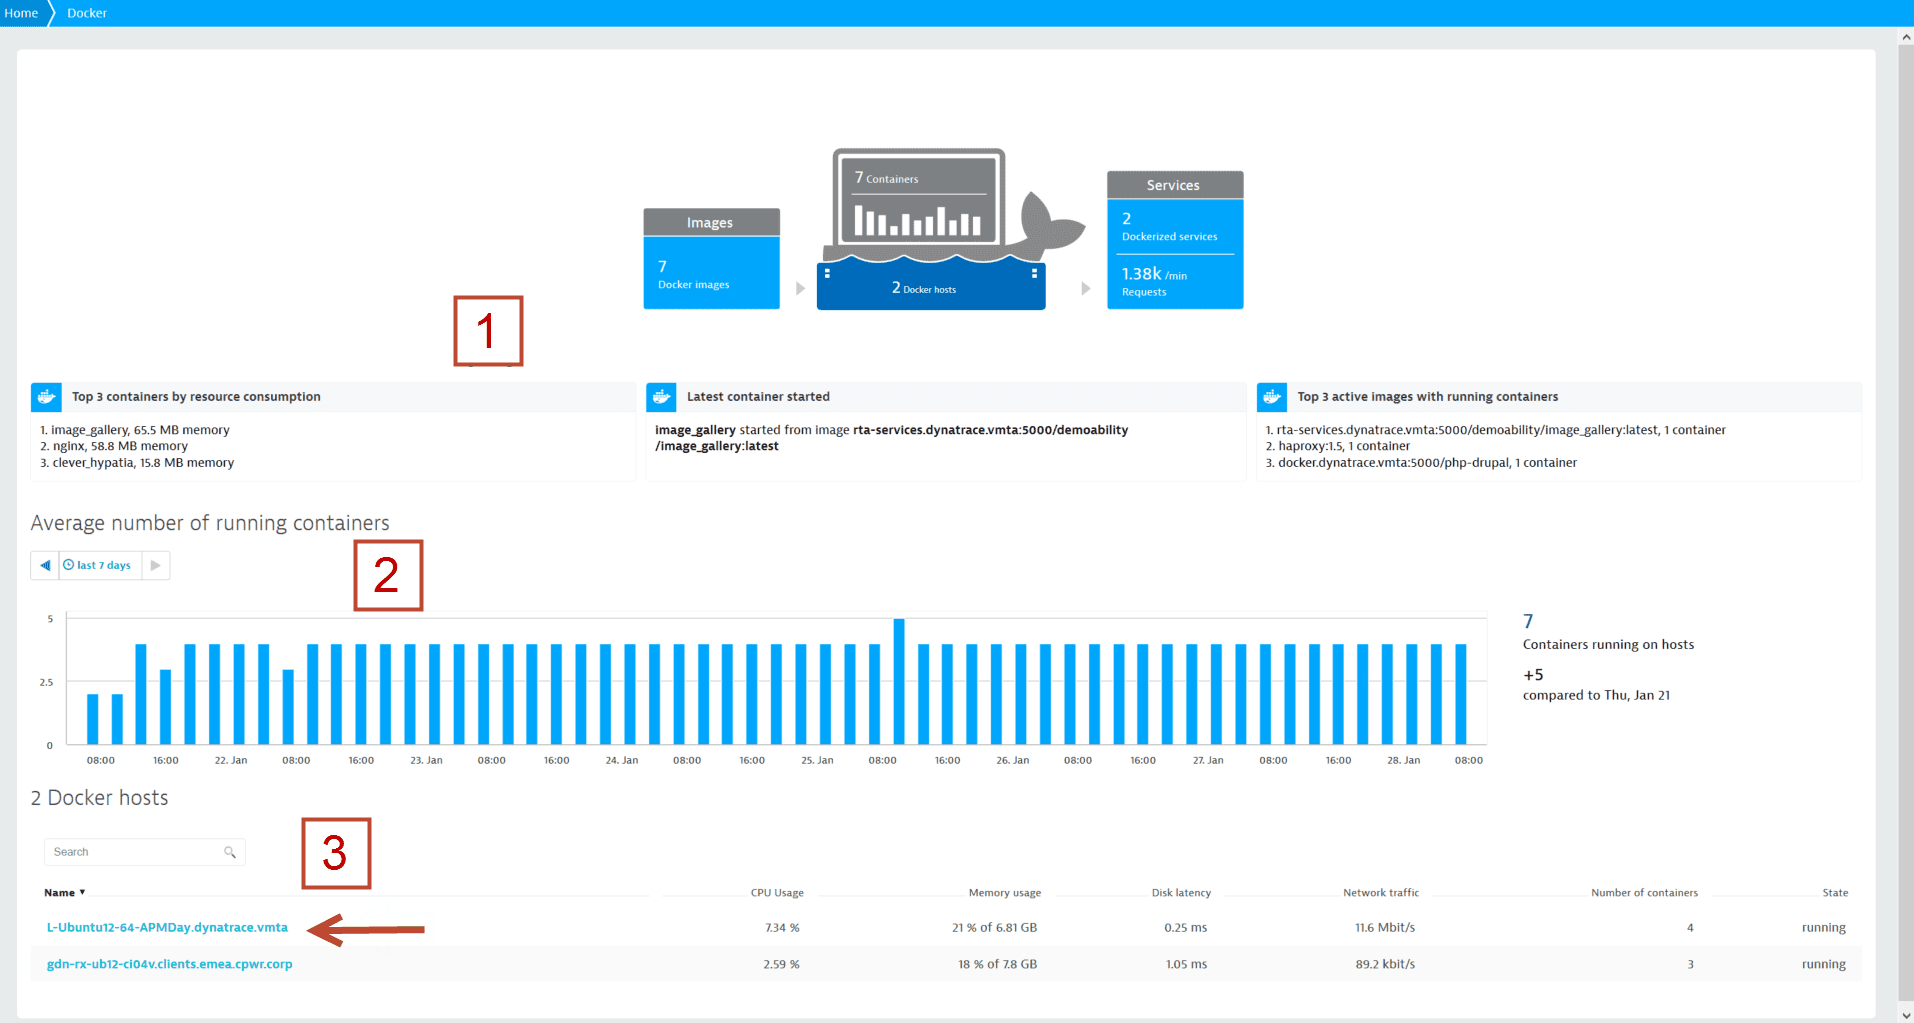Sort by Network traffic column header
This screenshot has width=1914, height=1023.
coord(1381,892)
